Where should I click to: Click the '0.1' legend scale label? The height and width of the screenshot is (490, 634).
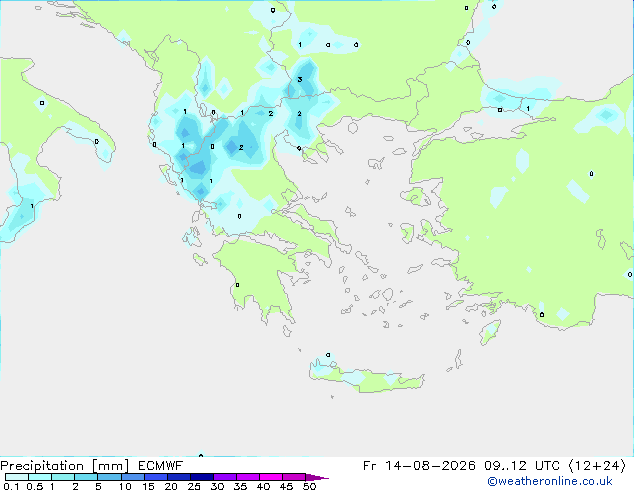coord(11,486)
